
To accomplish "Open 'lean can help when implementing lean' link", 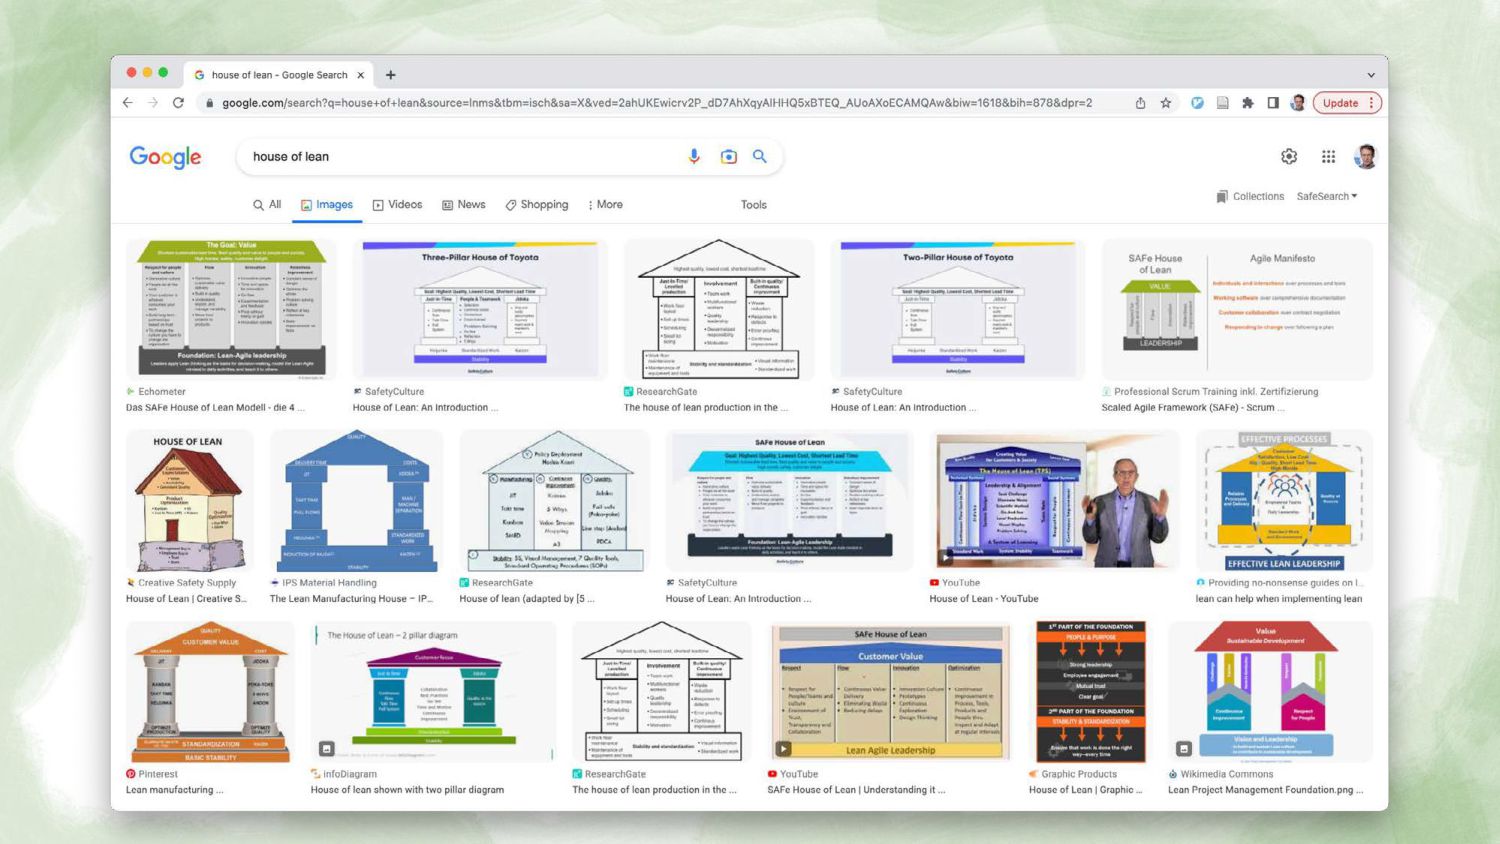I will [1279, 599].
